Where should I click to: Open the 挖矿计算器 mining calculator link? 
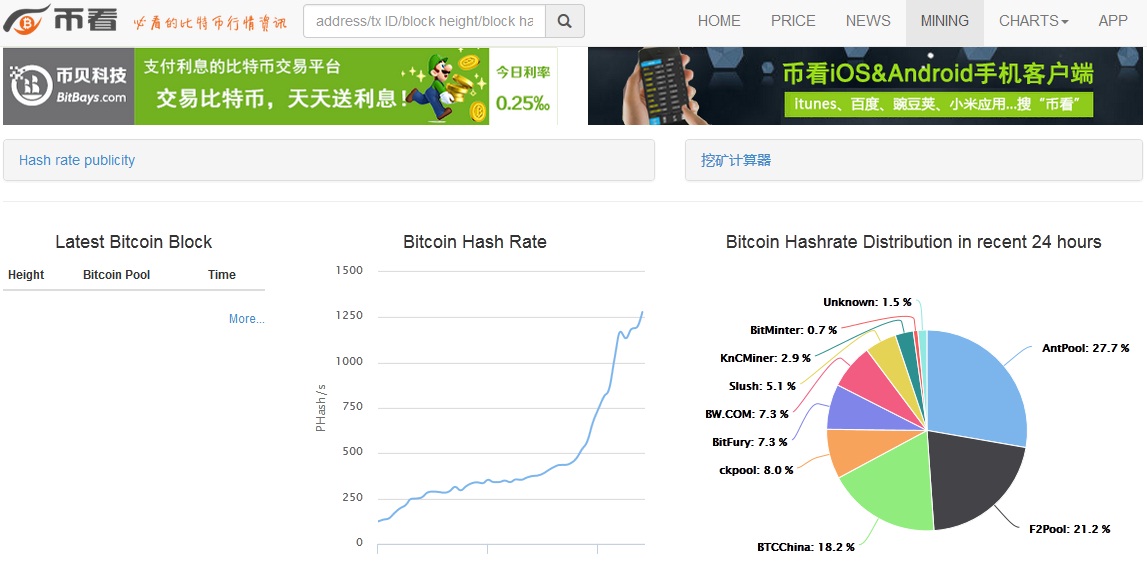736,160
